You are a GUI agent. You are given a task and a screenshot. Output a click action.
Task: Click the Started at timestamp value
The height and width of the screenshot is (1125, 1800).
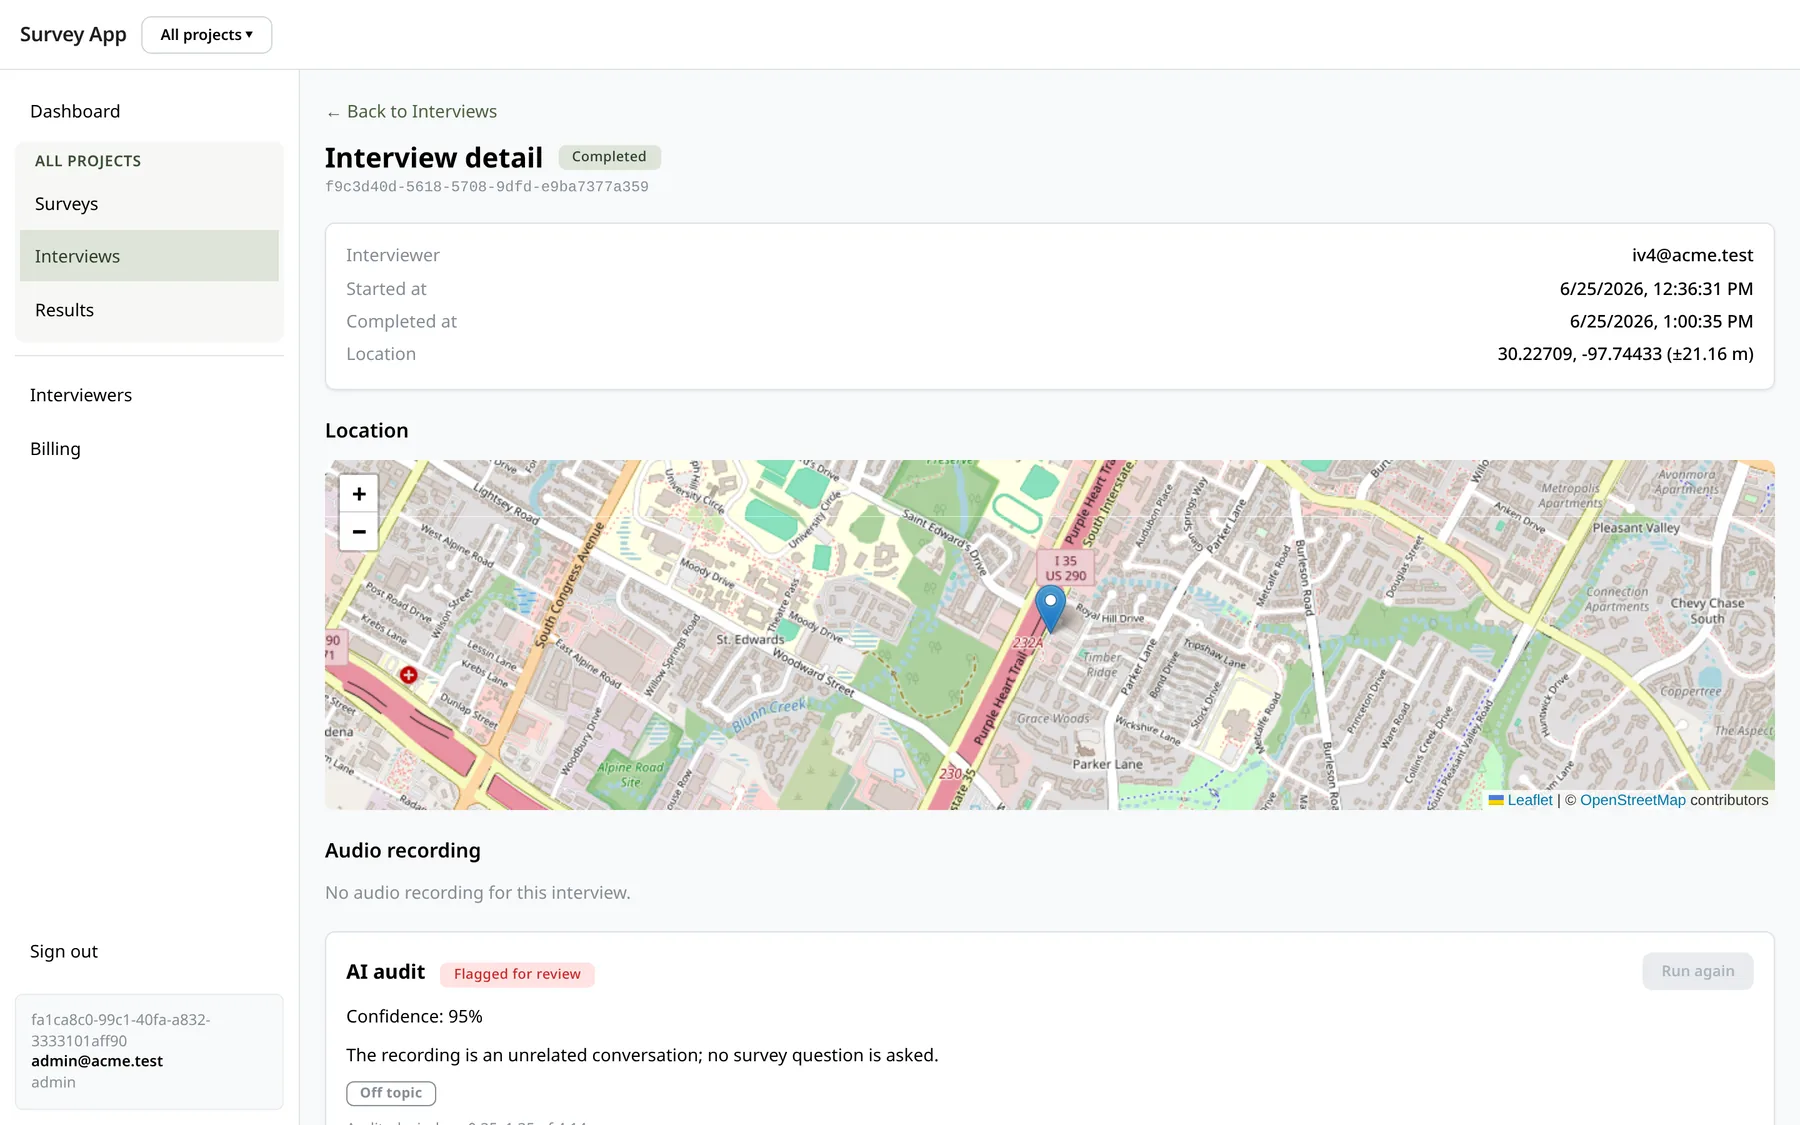coord(1656,289)
